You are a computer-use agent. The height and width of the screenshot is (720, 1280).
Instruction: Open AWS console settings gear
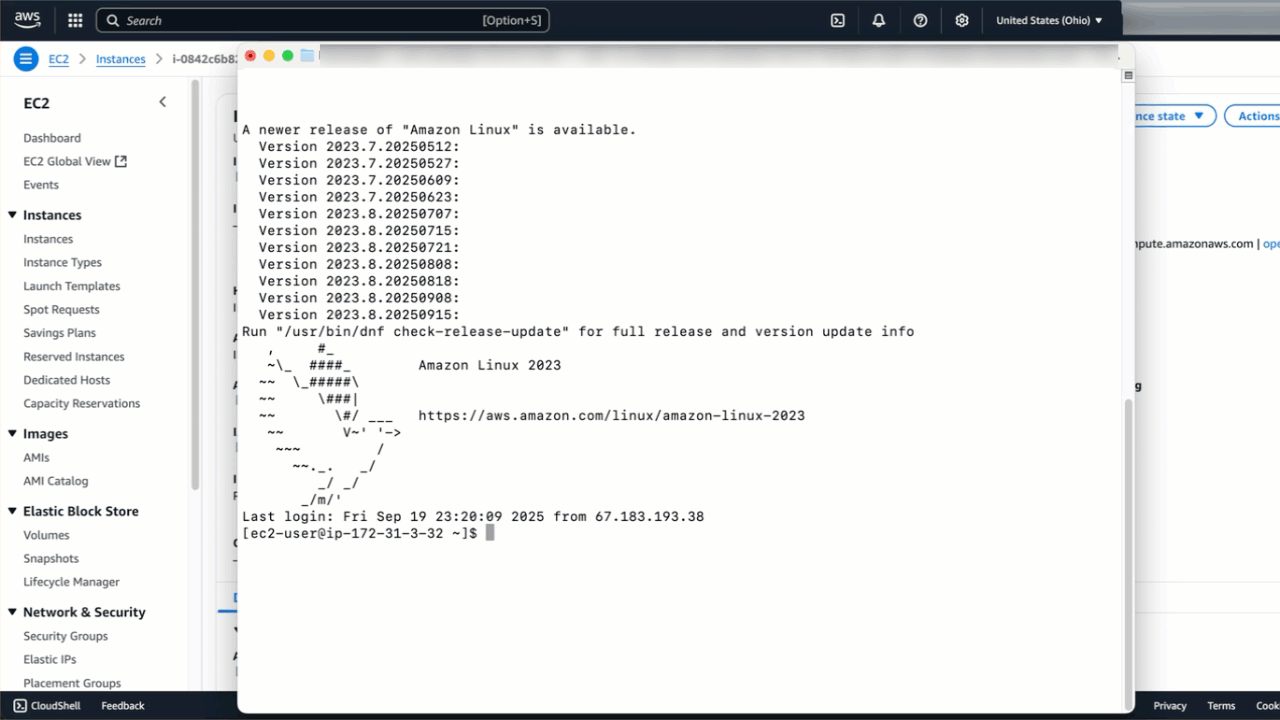[x=962, y=20]
